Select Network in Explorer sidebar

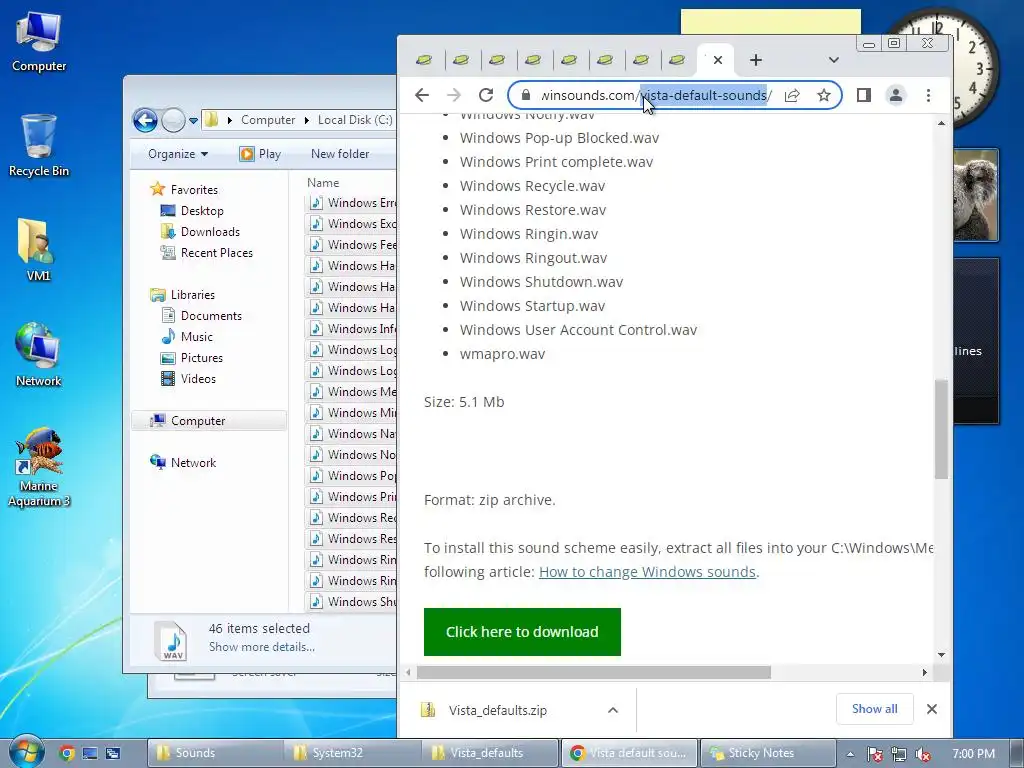193,462
